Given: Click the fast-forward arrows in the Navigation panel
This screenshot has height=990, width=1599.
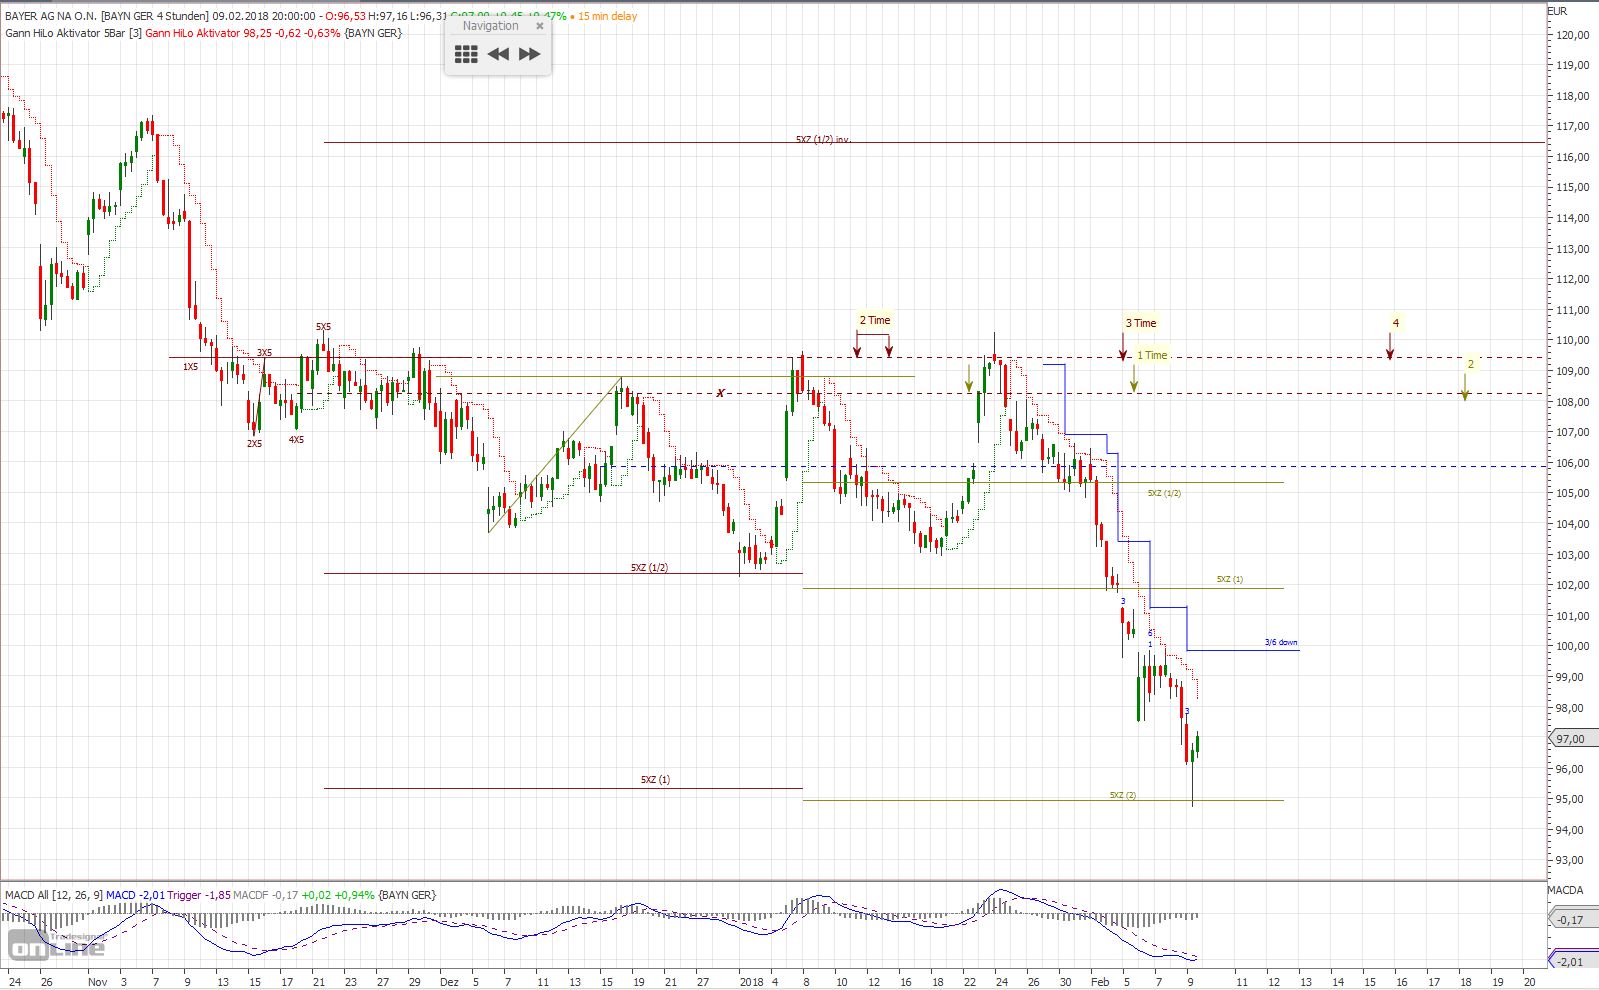Looking at the screenshot, I should (529, 54).
